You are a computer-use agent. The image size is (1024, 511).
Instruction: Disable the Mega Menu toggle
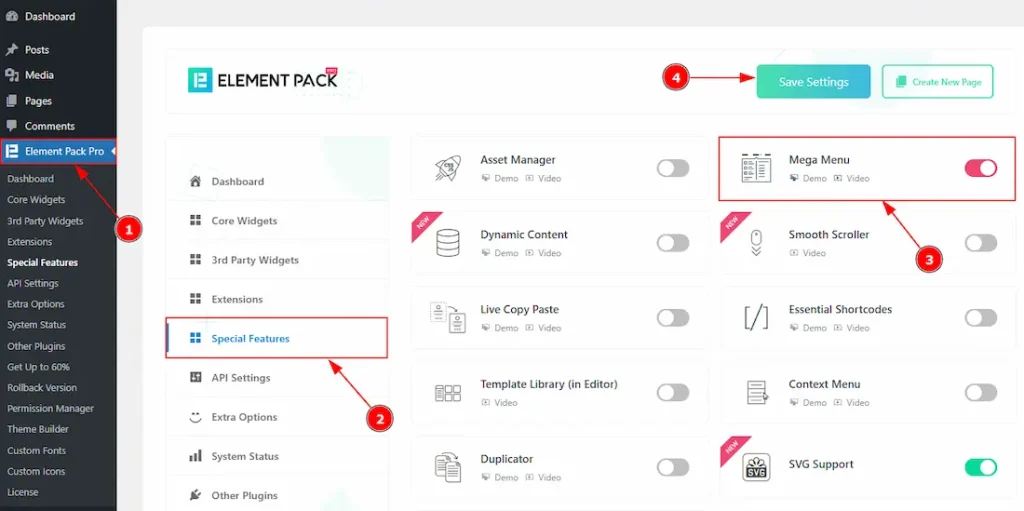(980, 168)
